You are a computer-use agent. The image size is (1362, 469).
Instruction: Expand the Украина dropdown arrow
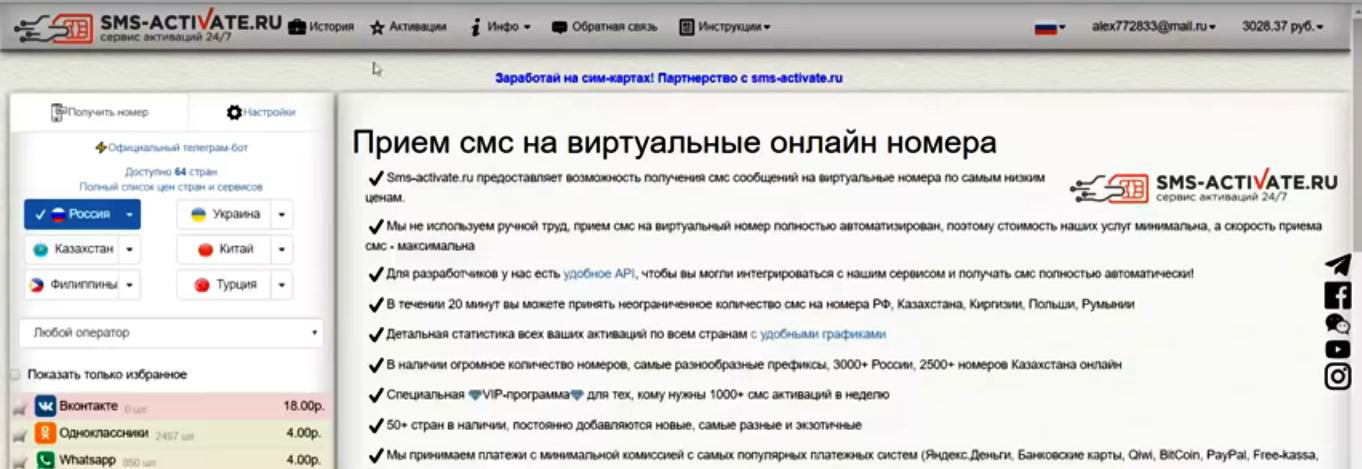point(282,214)
